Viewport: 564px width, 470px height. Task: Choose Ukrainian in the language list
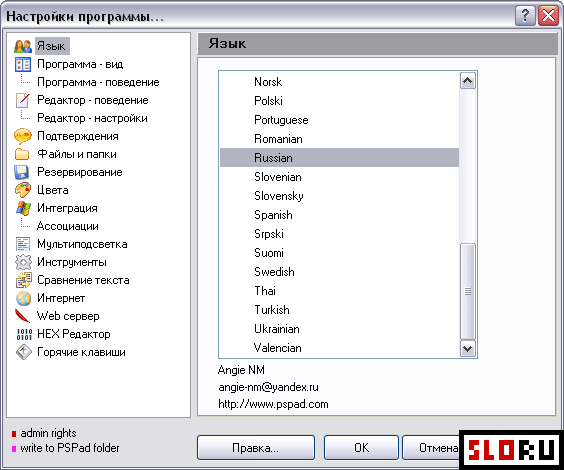(x=339, y=329)
